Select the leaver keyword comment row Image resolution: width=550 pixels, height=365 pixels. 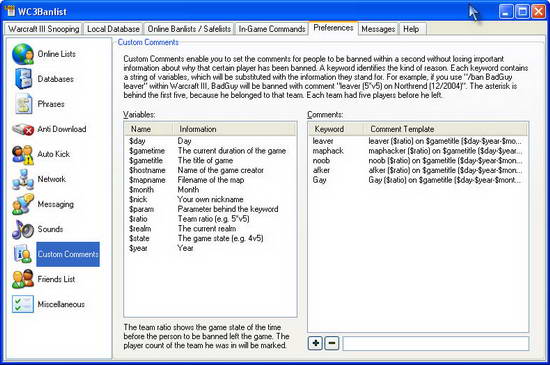(x=418, y=141)
